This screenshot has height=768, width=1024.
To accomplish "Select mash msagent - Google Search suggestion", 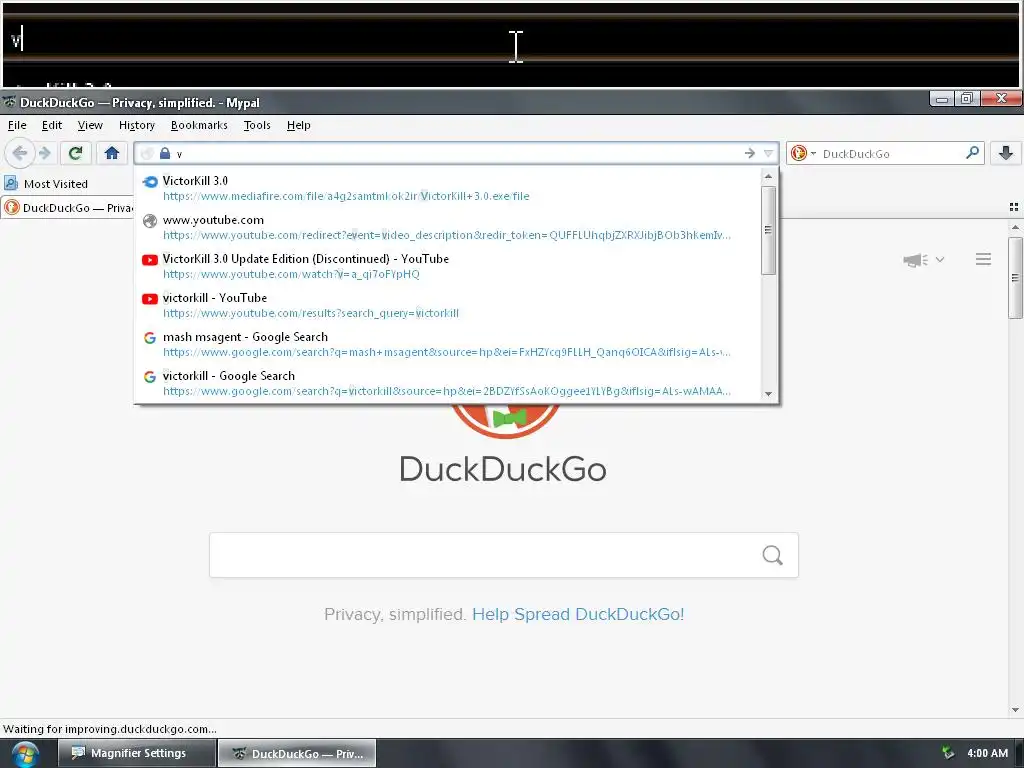I will pyautogui.click(x=448, y=344).
